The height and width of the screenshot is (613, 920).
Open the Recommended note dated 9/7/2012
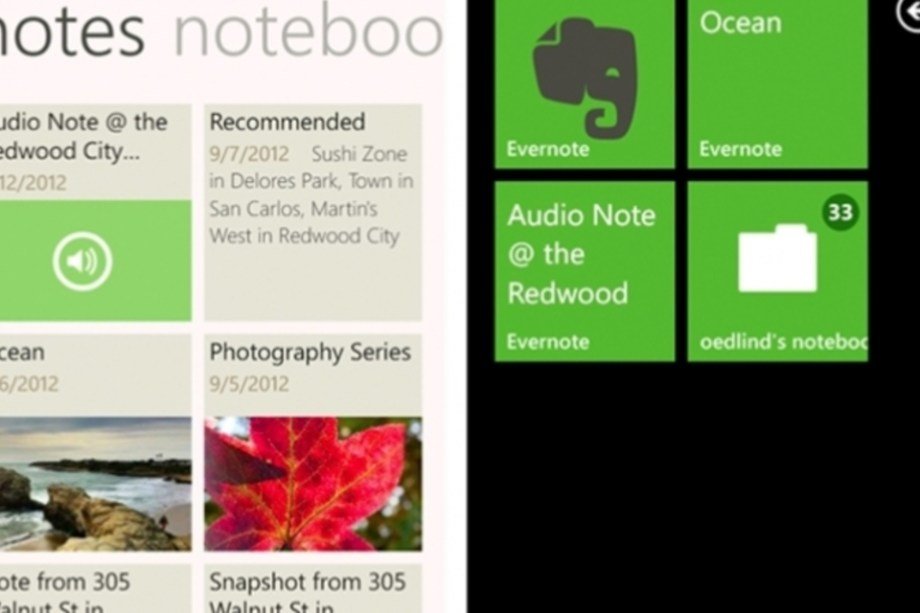[313, 212]
